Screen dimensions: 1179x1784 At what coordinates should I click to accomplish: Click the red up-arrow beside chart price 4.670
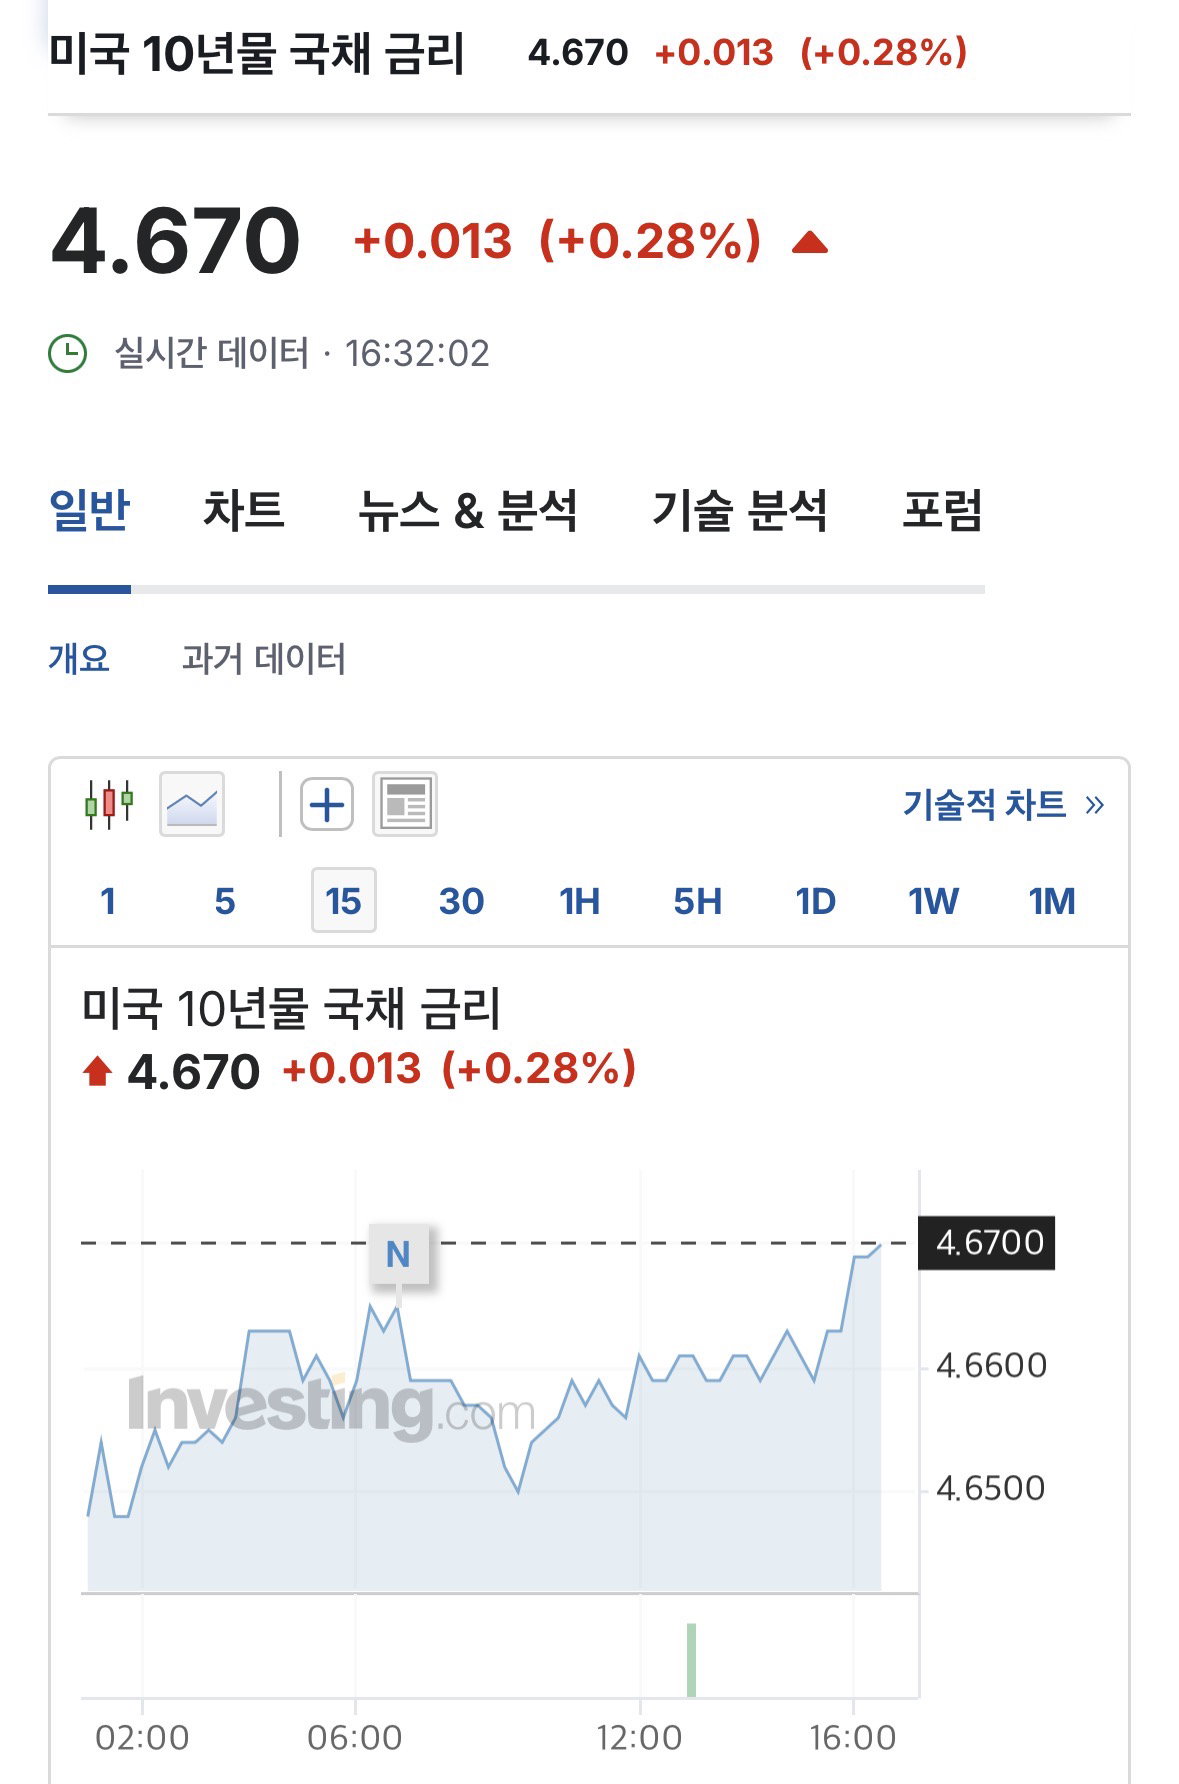tap(97, 1072)
